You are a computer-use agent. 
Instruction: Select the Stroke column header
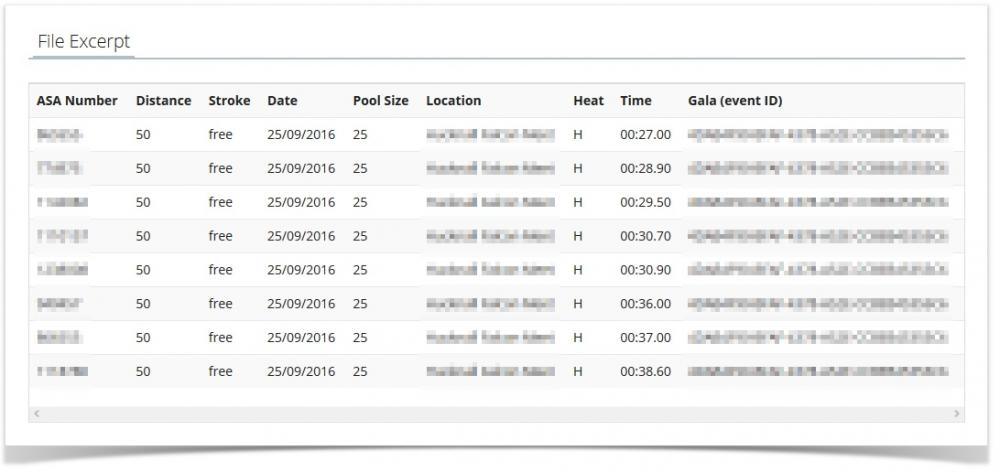click(x=228, y=101)
